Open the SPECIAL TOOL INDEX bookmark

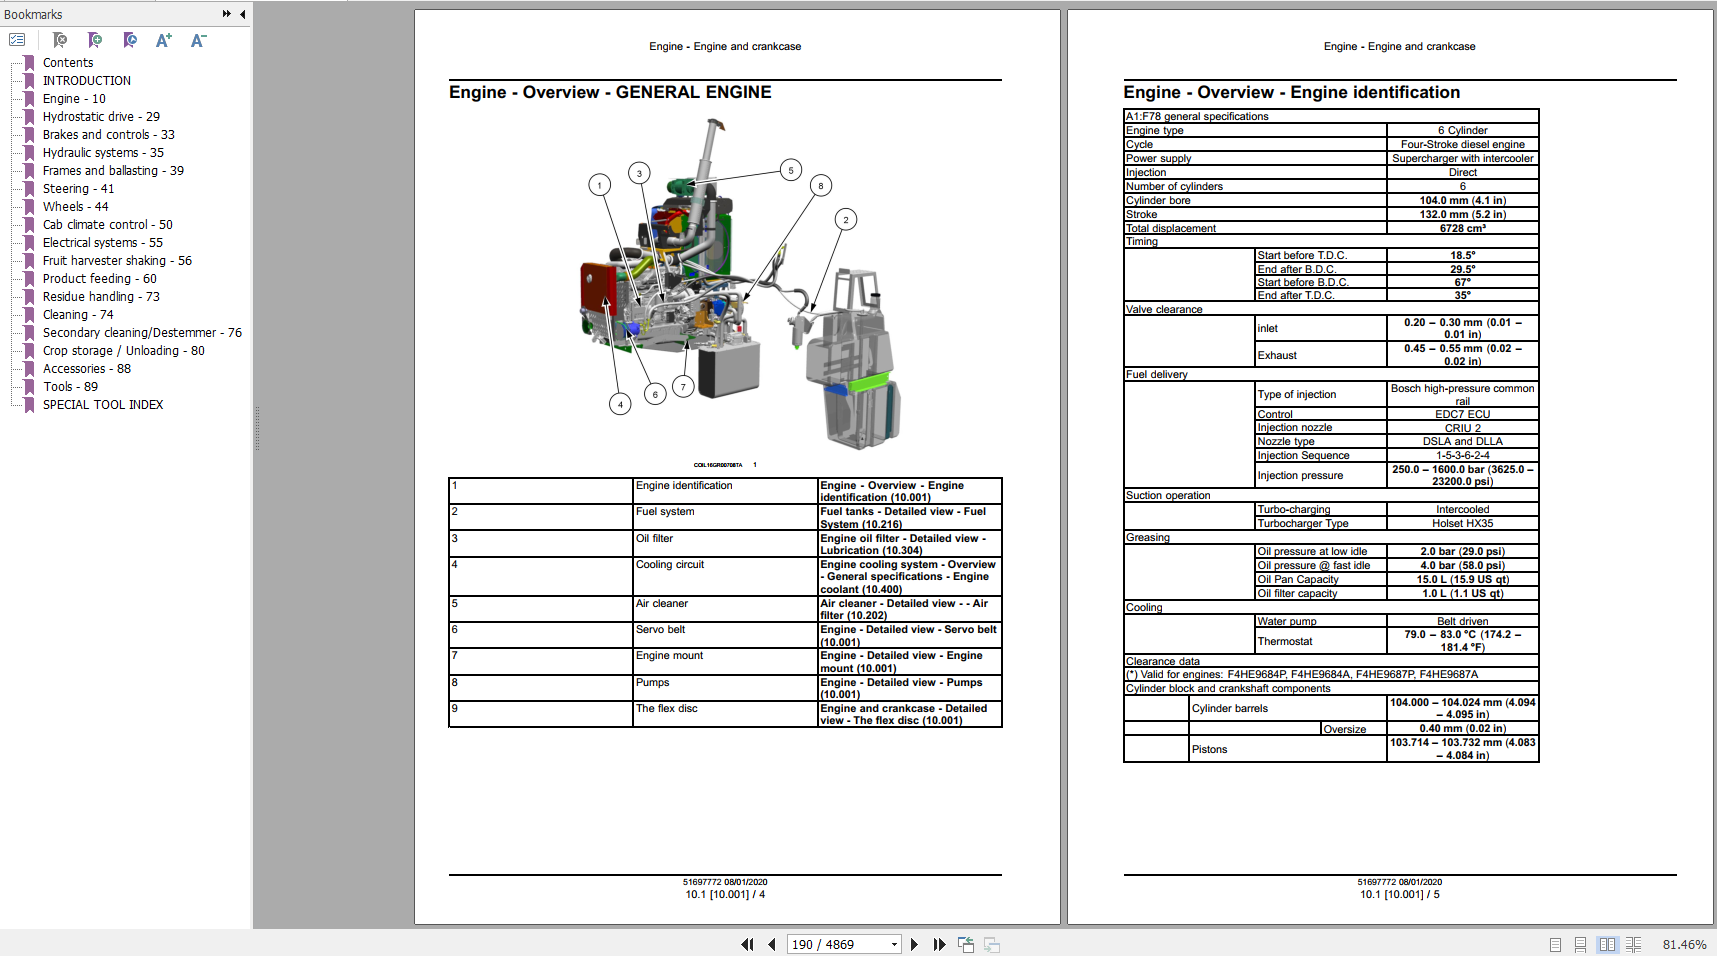103,404
